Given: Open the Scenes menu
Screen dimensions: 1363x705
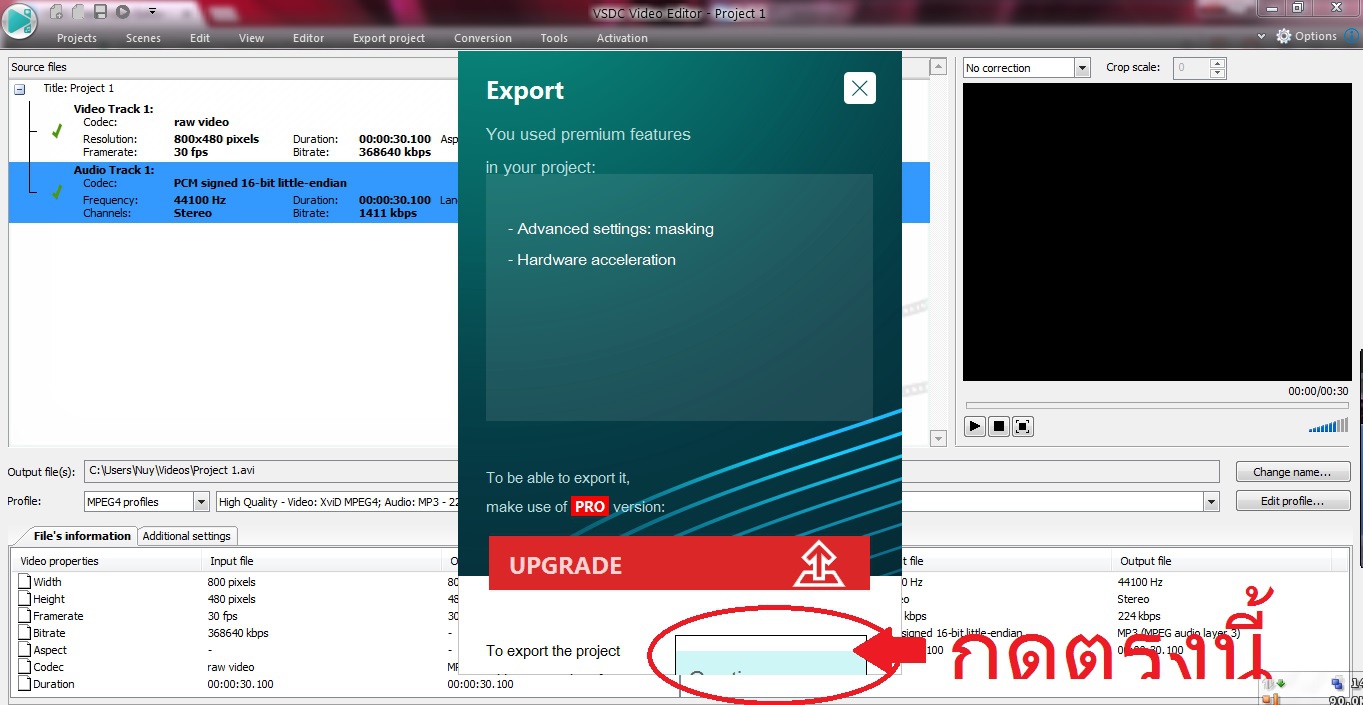Looking at the screenshot, I should coord(143,38).
